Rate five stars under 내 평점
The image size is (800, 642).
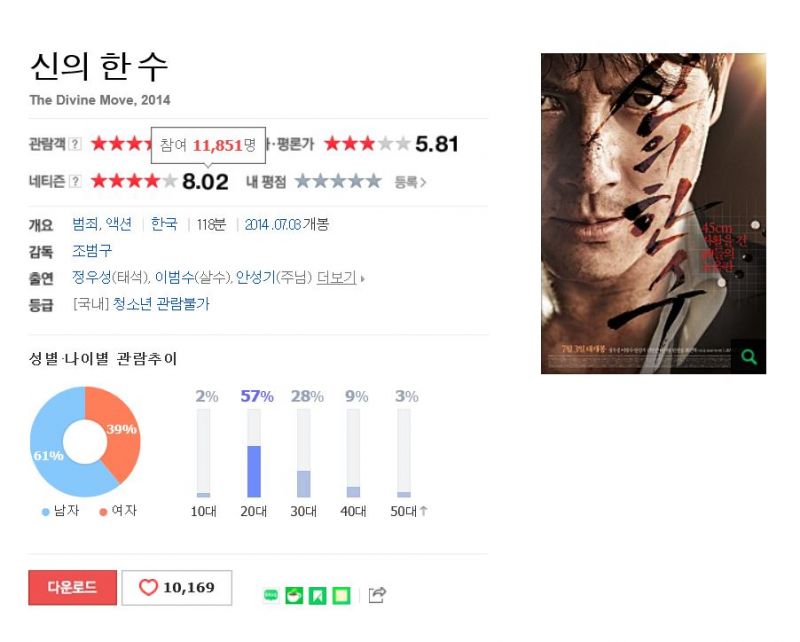coord(373,181)
